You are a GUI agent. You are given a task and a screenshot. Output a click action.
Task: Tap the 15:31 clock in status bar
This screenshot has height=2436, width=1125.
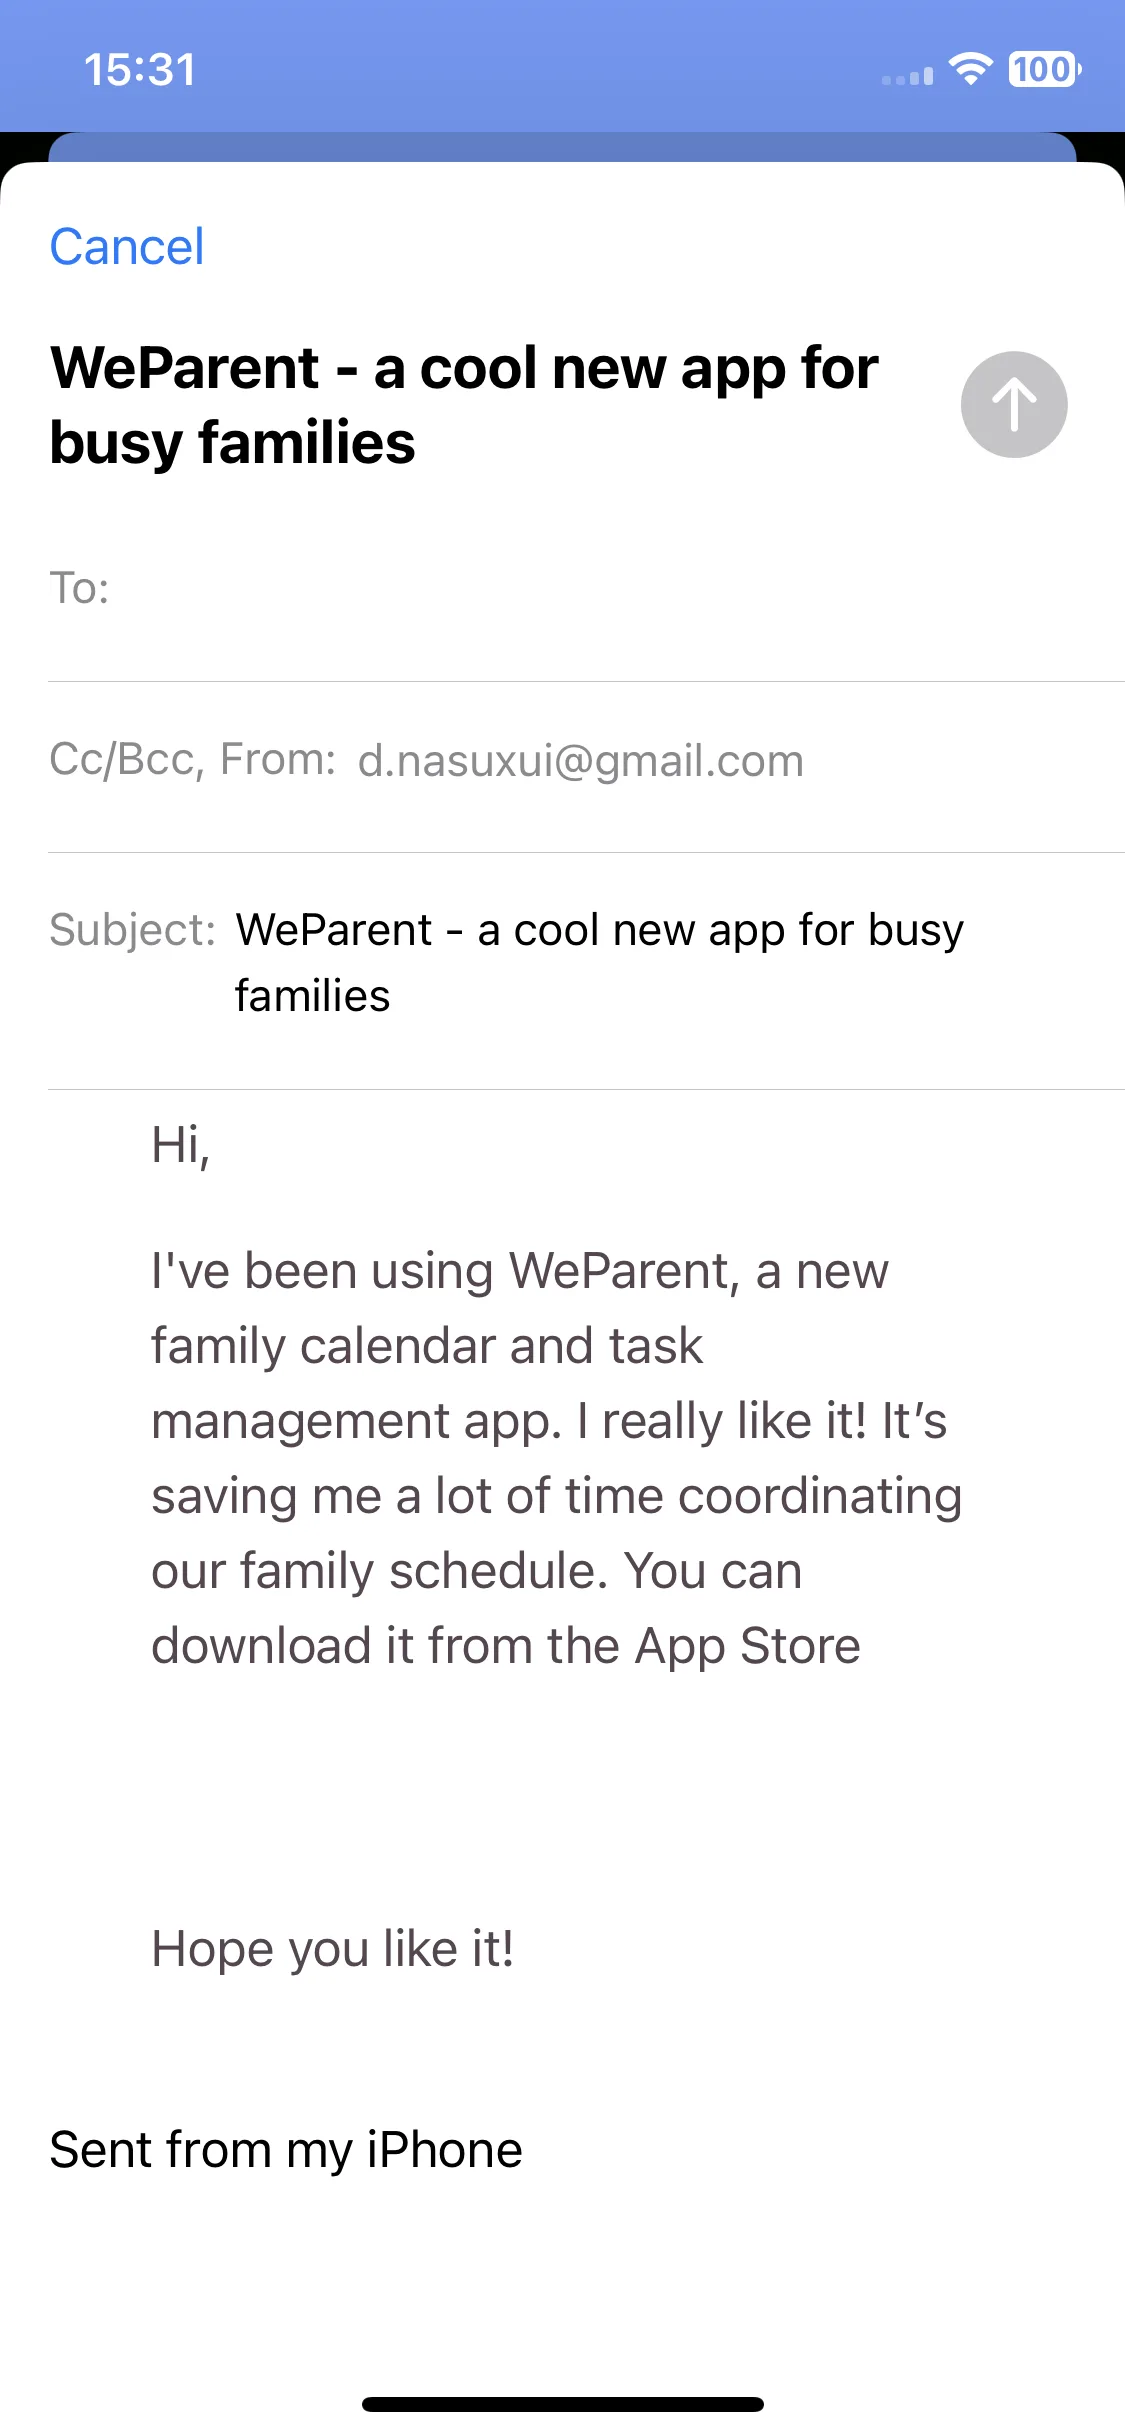[140, 70]
